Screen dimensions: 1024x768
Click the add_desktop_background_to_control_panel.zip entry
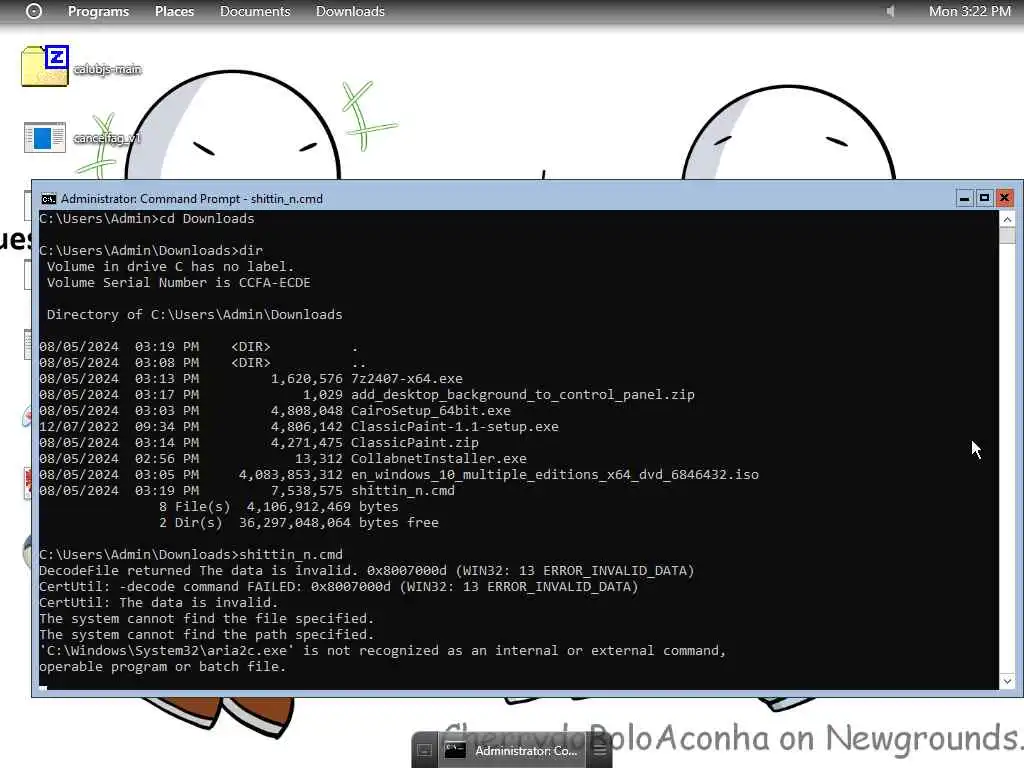(522, 394)
